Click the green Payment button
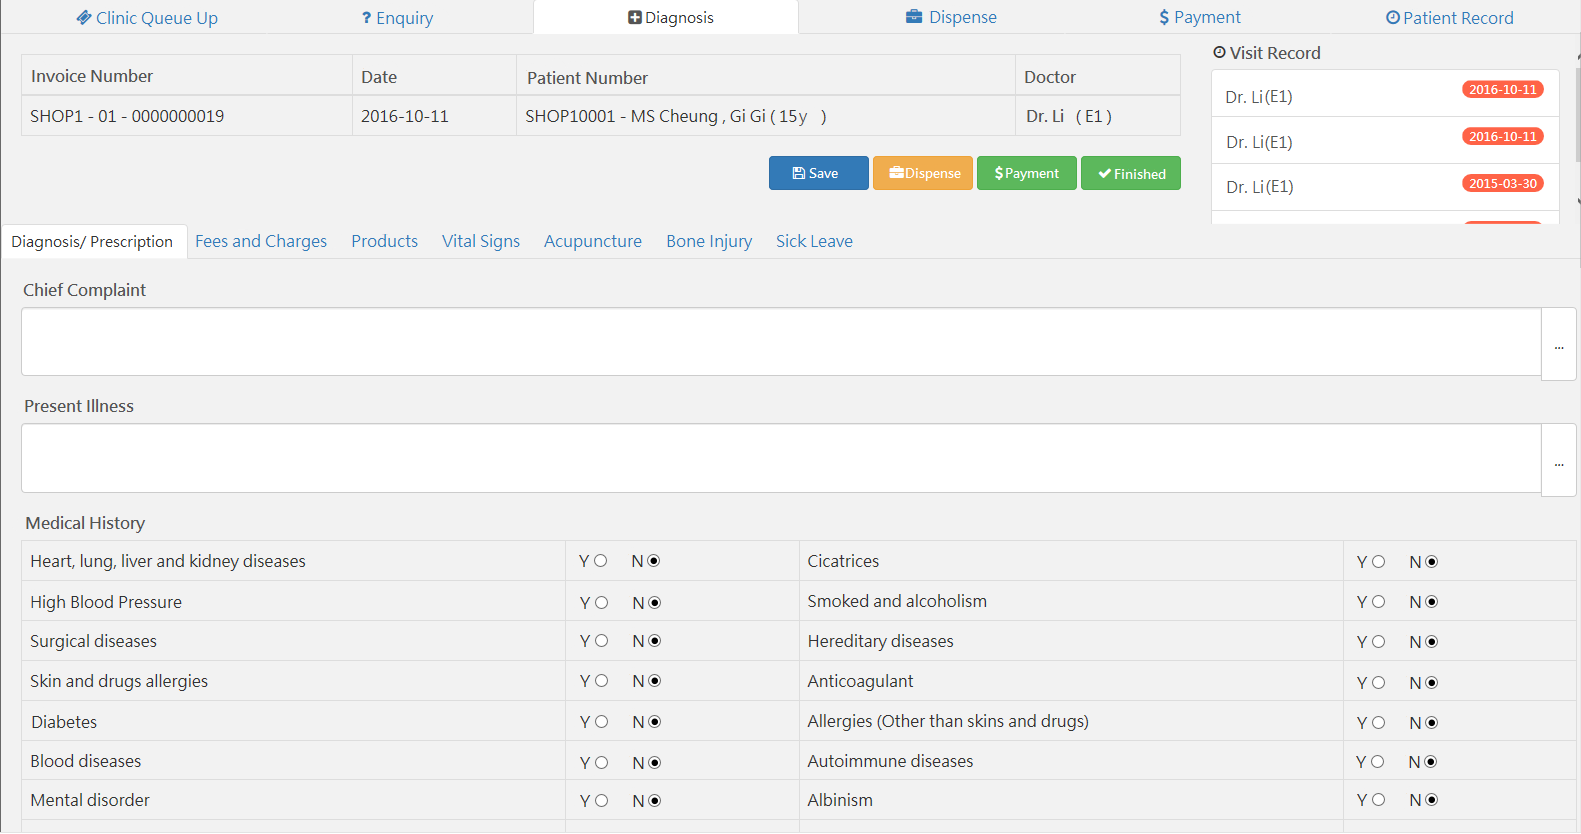Viewport: 1581px width, 834px height. point(1026,173)
